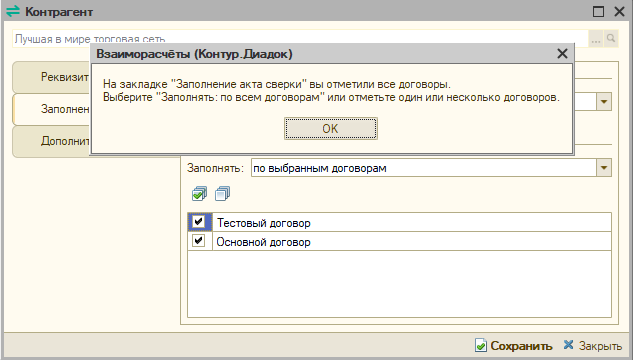
Task: Click the green document save icon
Action: pyautogui.click(x=481, y=345)
